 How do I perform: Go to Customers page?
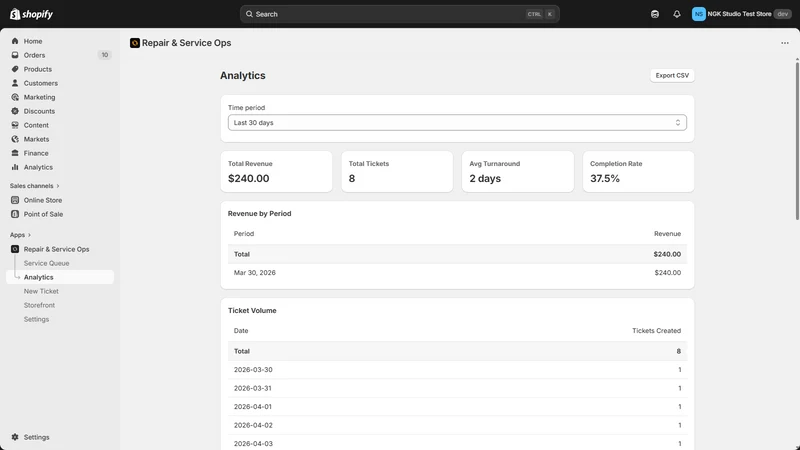point(40,83)
